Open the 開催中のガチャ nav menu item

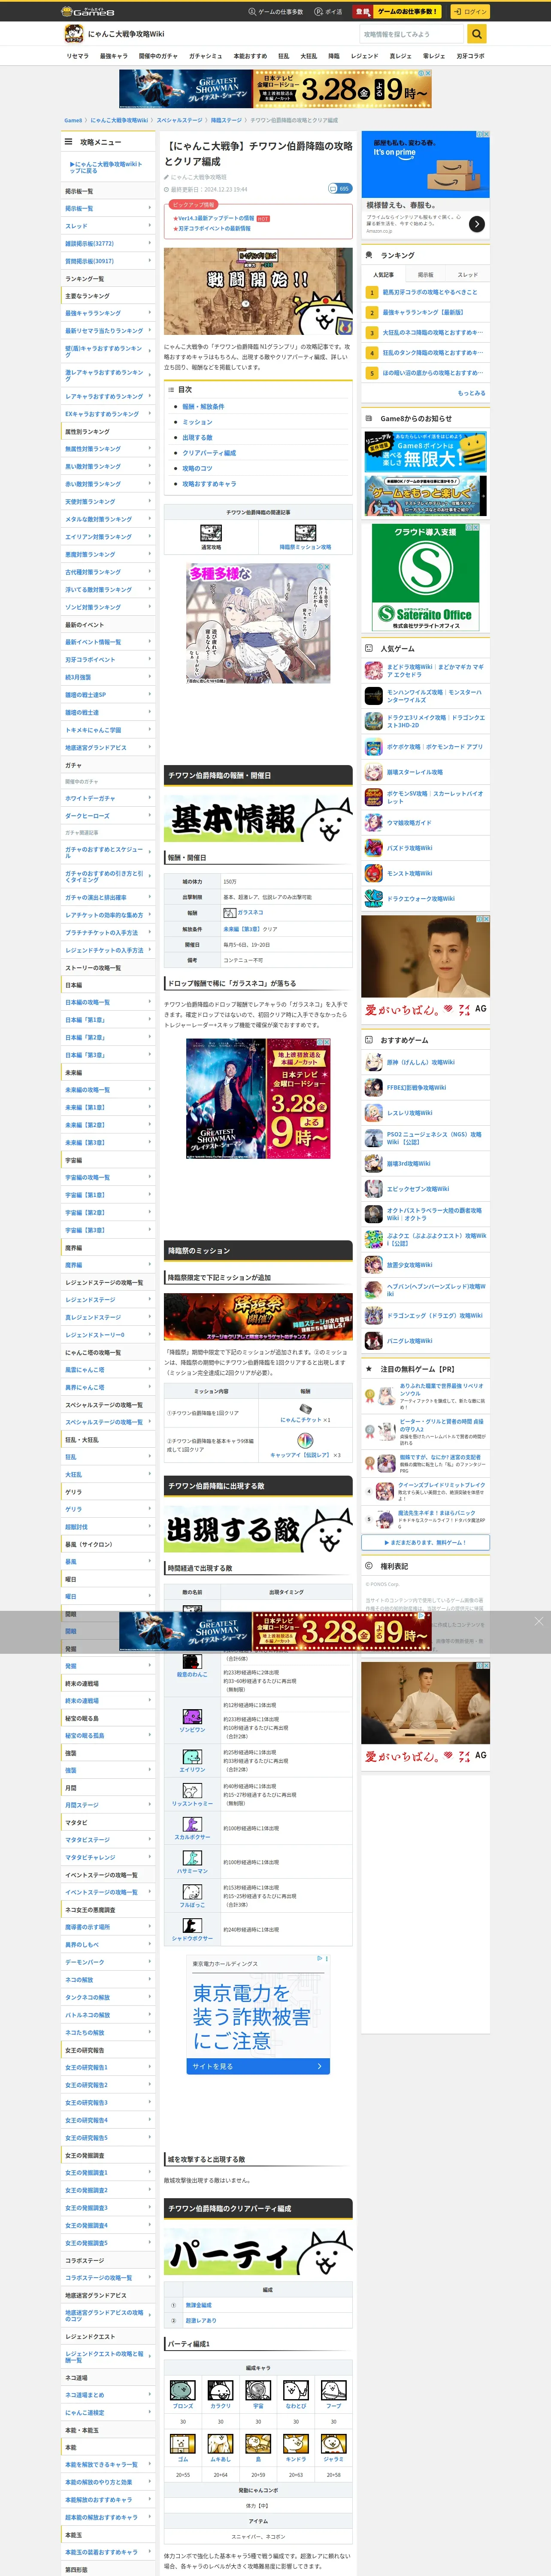(x=158, y=56)
